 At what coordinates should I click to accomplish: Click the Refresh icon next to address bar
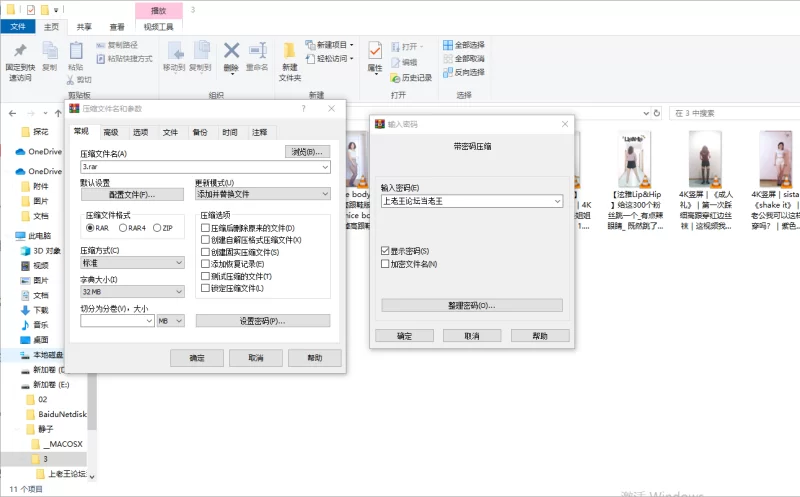(657, 113)
